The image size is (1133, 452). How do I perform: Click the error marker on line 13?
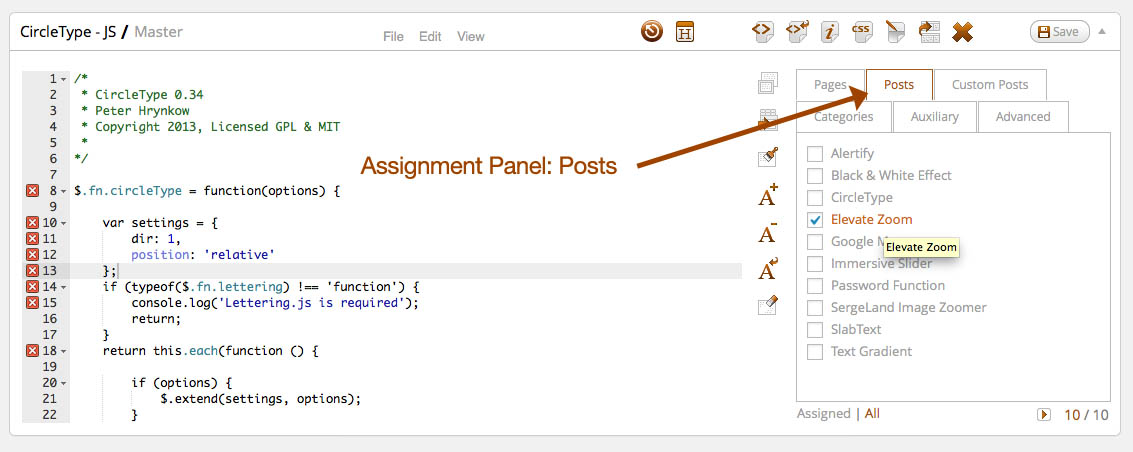pos(33,271)
